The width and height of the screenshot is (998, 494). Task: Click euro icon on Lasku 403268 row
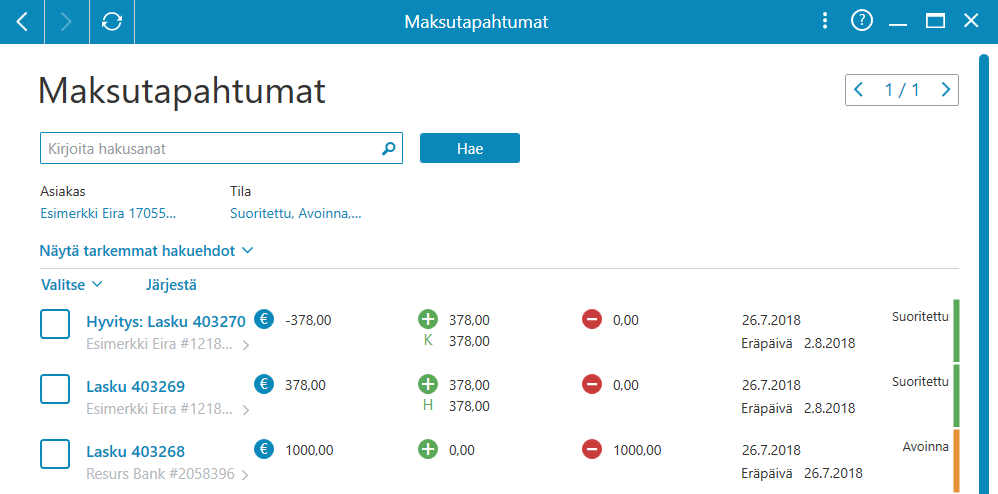264,449
